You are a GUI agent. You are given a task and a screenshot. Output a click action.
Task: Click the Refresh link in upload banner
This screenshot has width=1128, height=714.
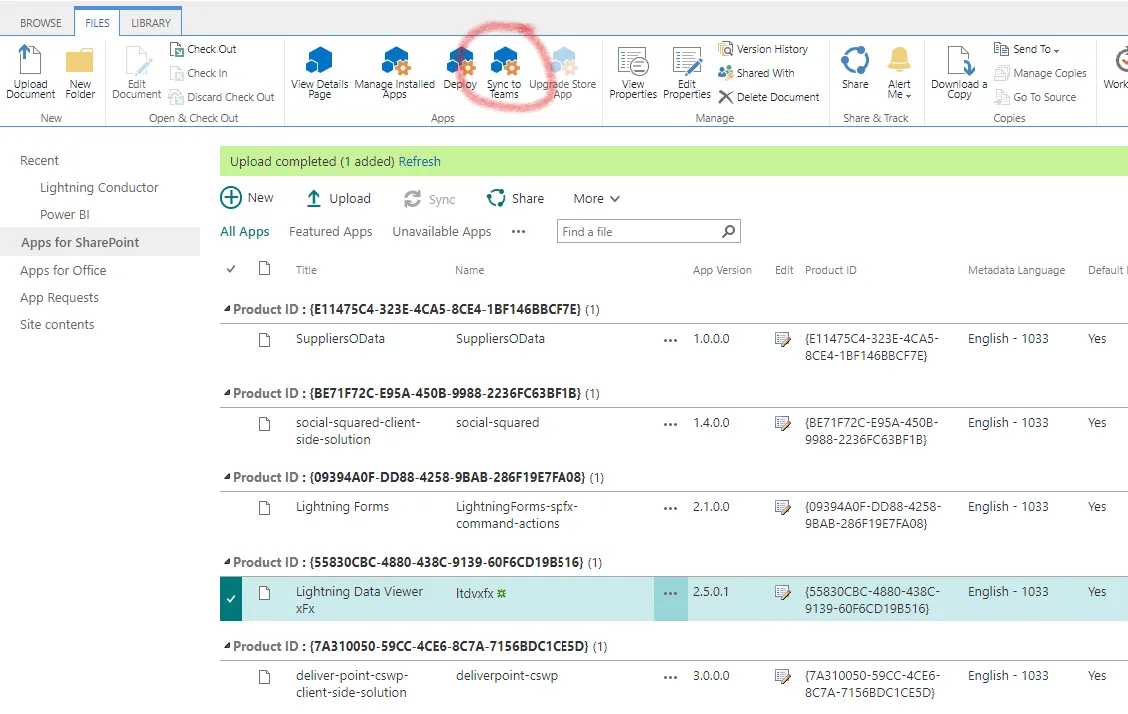pyautogui.click(x=419, y=161)
